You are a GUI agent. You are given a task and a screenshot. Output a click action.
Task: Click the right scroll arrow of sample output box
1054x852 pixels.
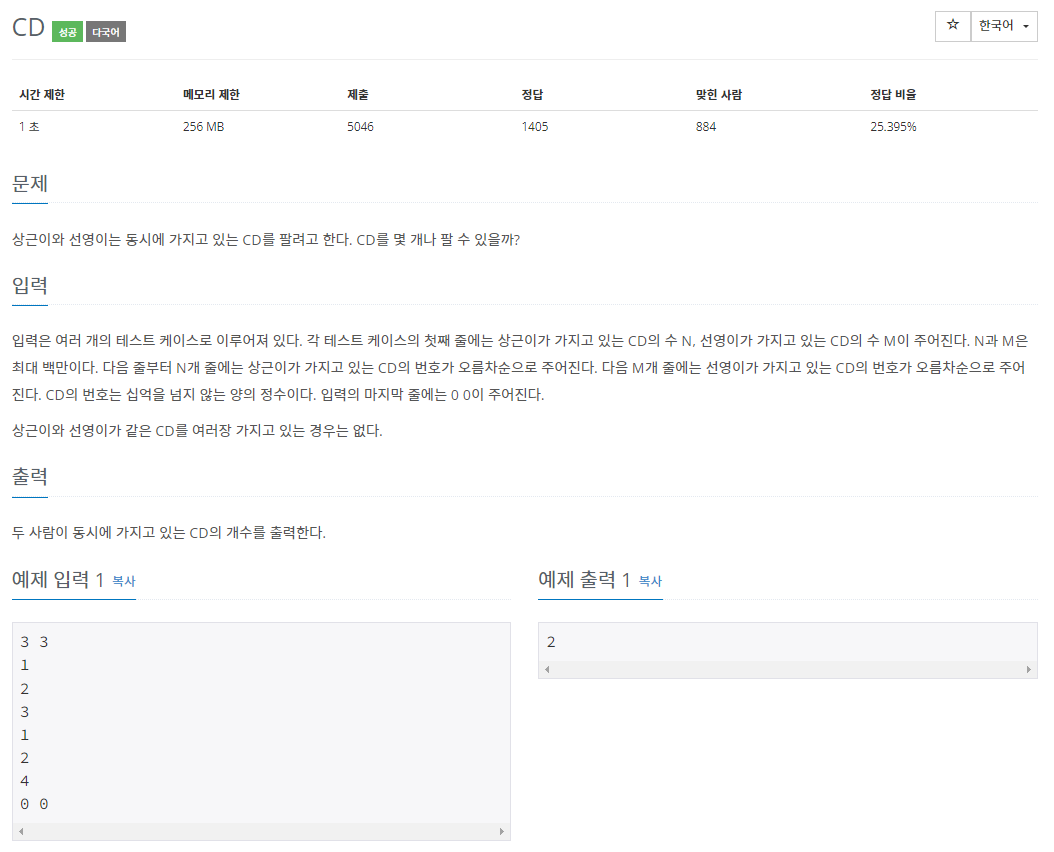(1030, 669)
